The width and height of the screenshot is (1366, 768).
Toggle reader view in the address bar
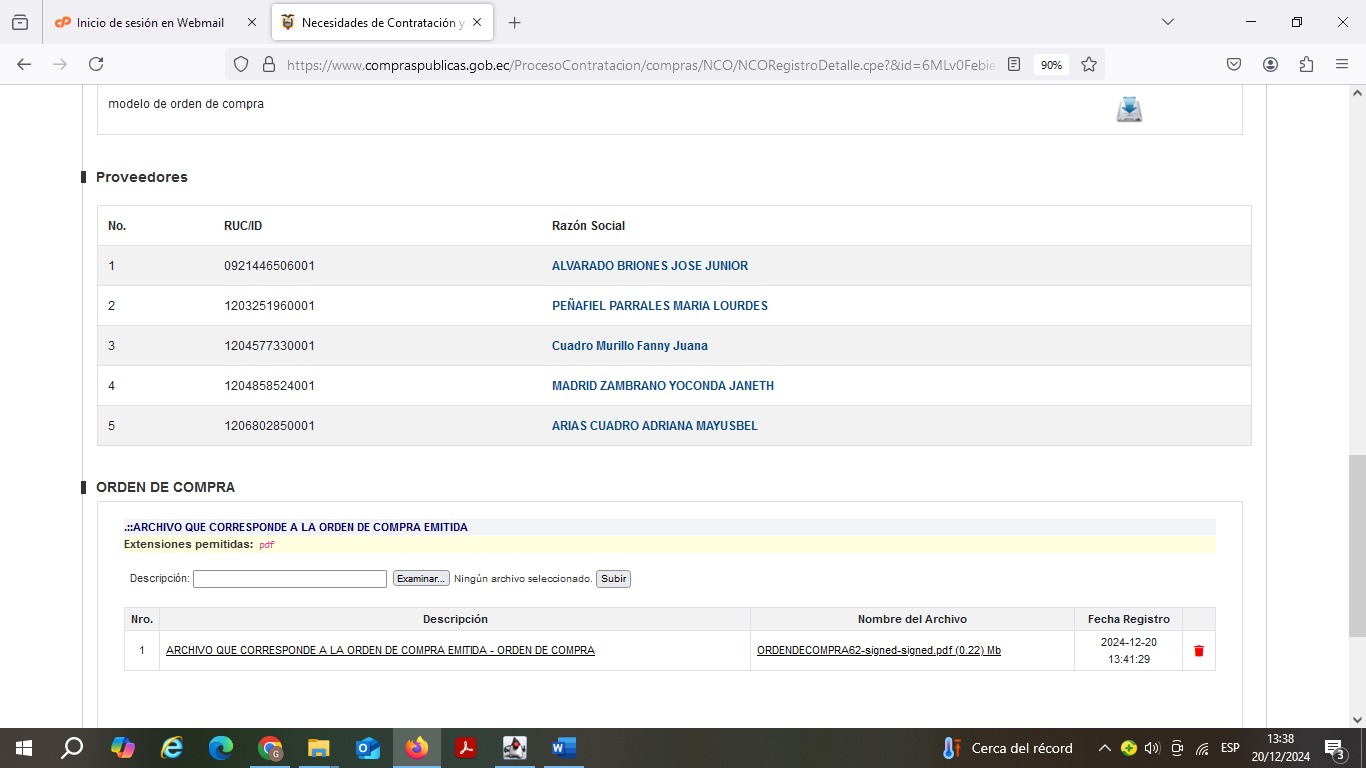(x=1014, y=64)
